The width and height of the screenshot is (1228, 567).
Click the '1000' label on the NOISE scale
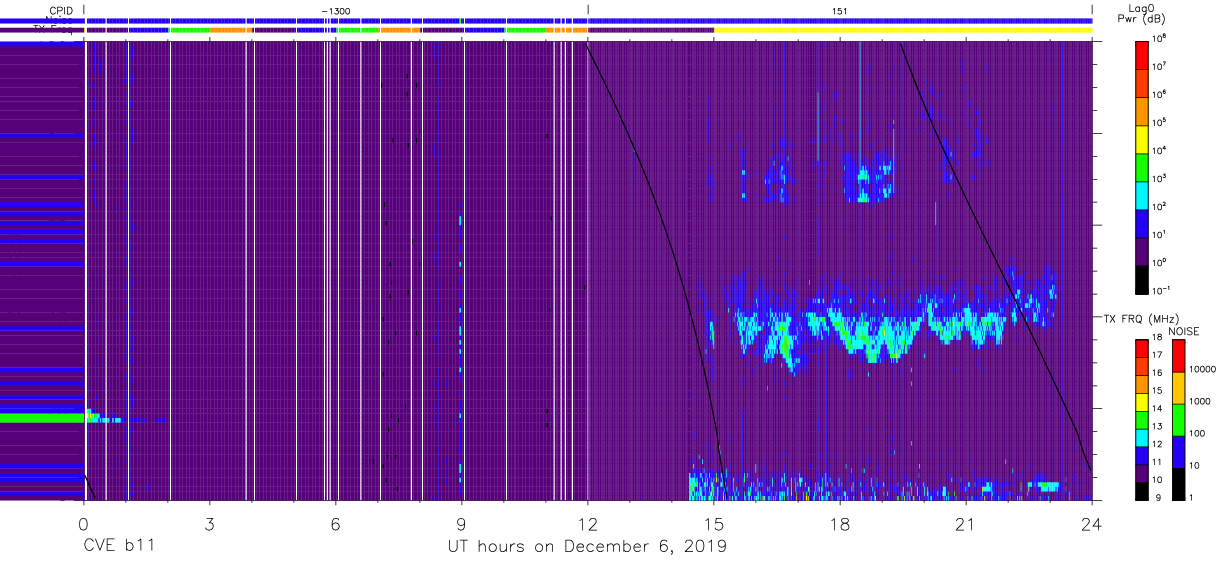(1202, 401)
